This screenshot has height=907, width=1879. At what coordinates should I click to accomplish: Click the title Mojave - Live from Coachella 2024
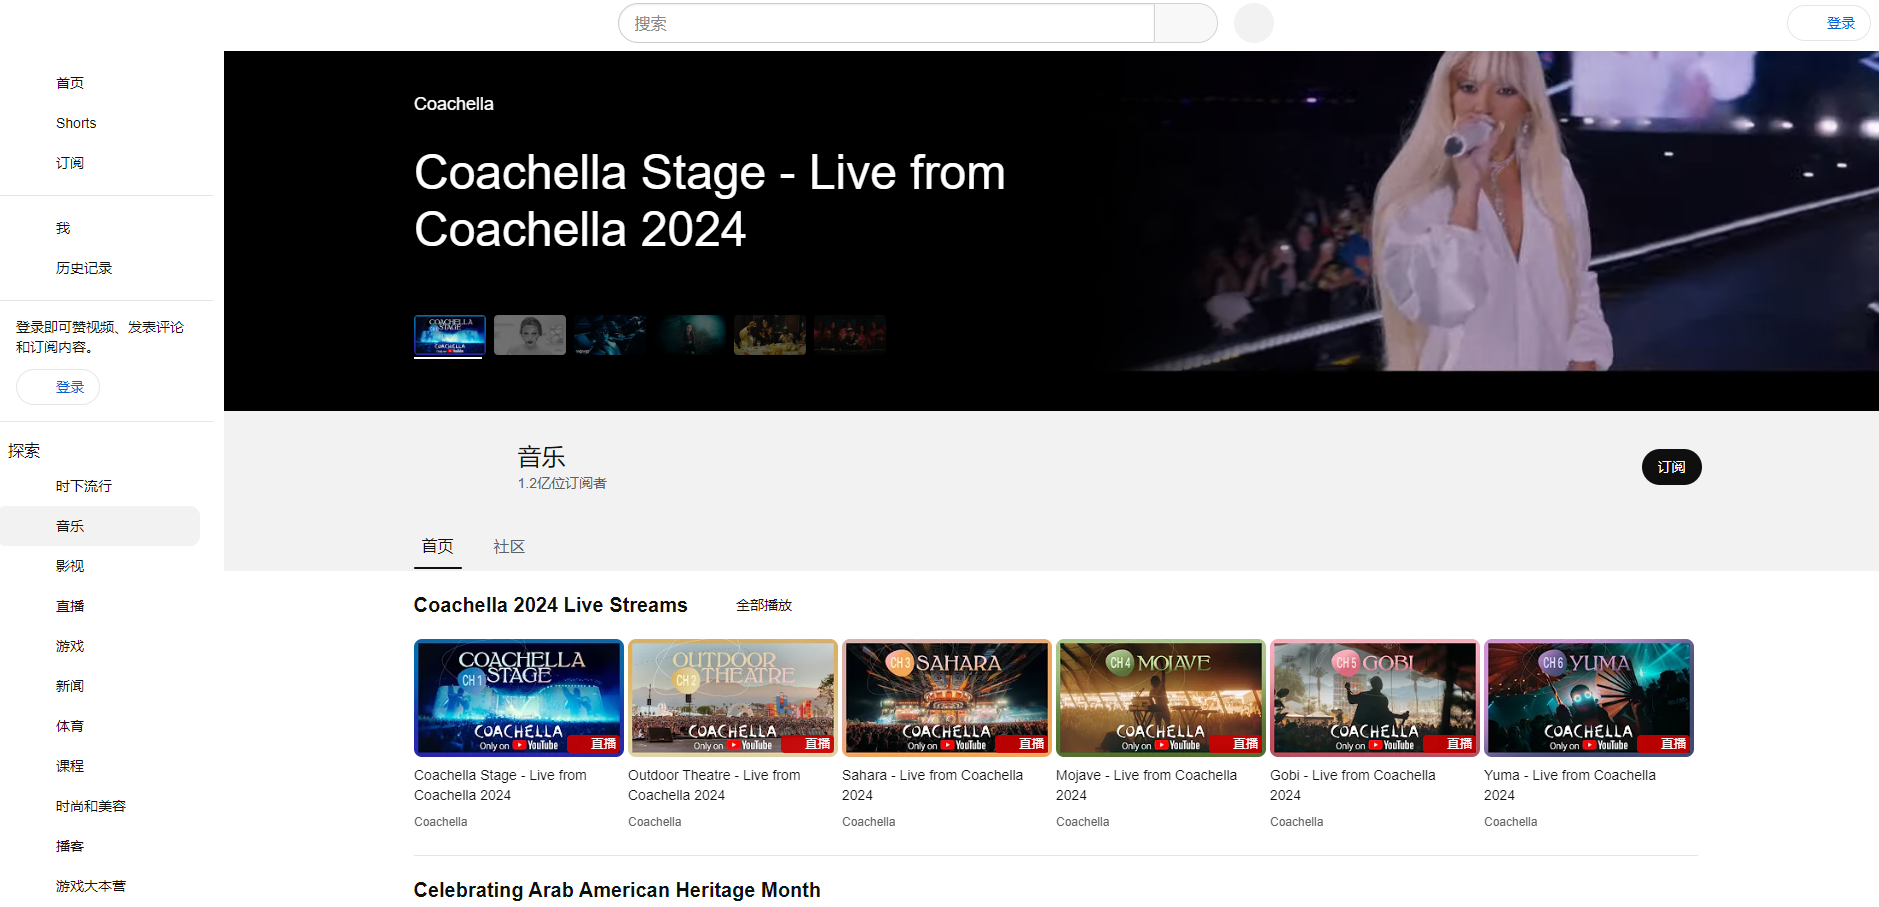click(x=1147, y=785)
